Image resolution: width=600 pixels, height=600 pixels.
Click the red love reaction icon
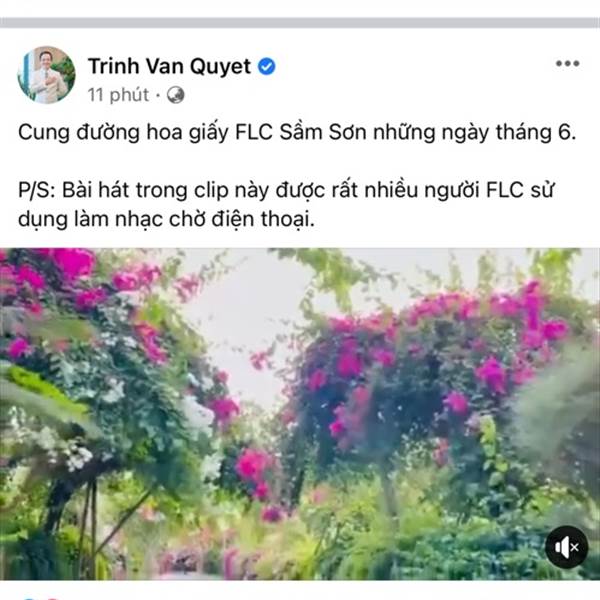point(52,598)
